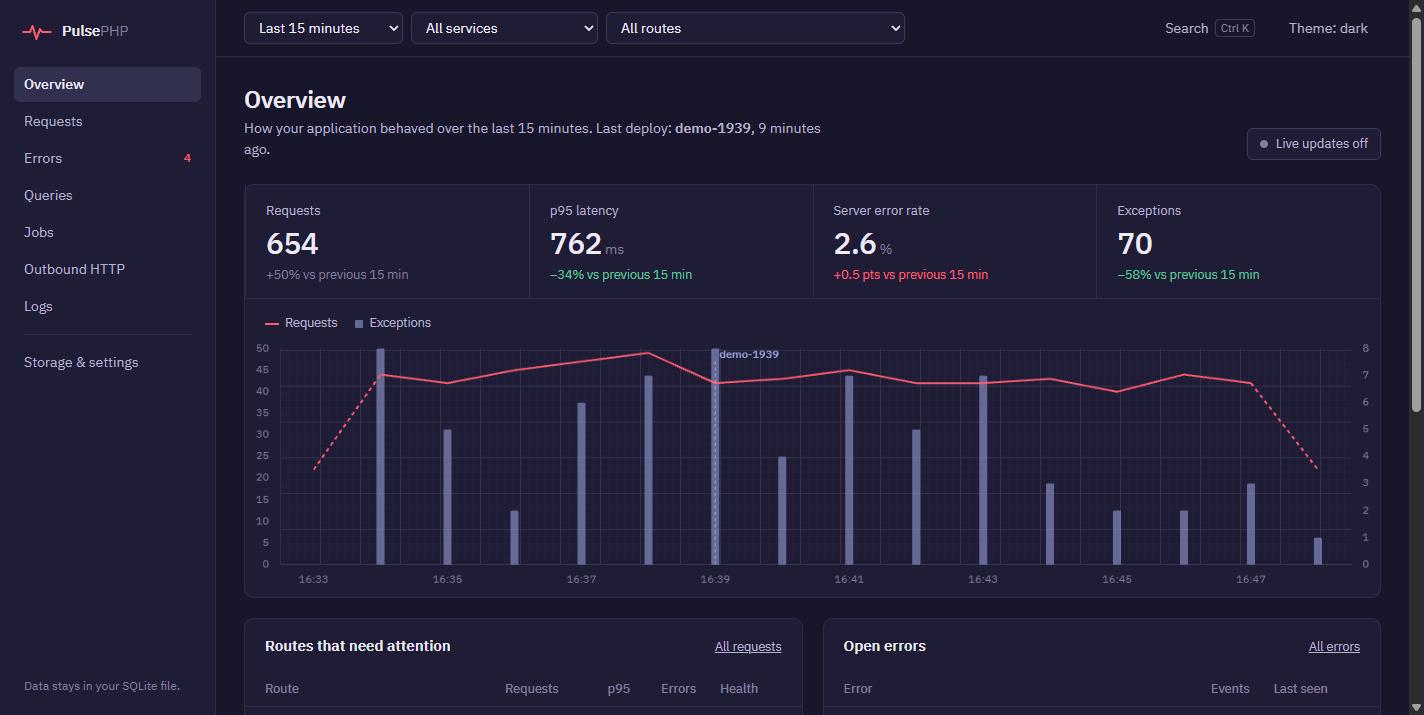Switch theme using Theme: dark button
The height and width of the screenshot is (715, 1424).
click(x=1328, y=28)
